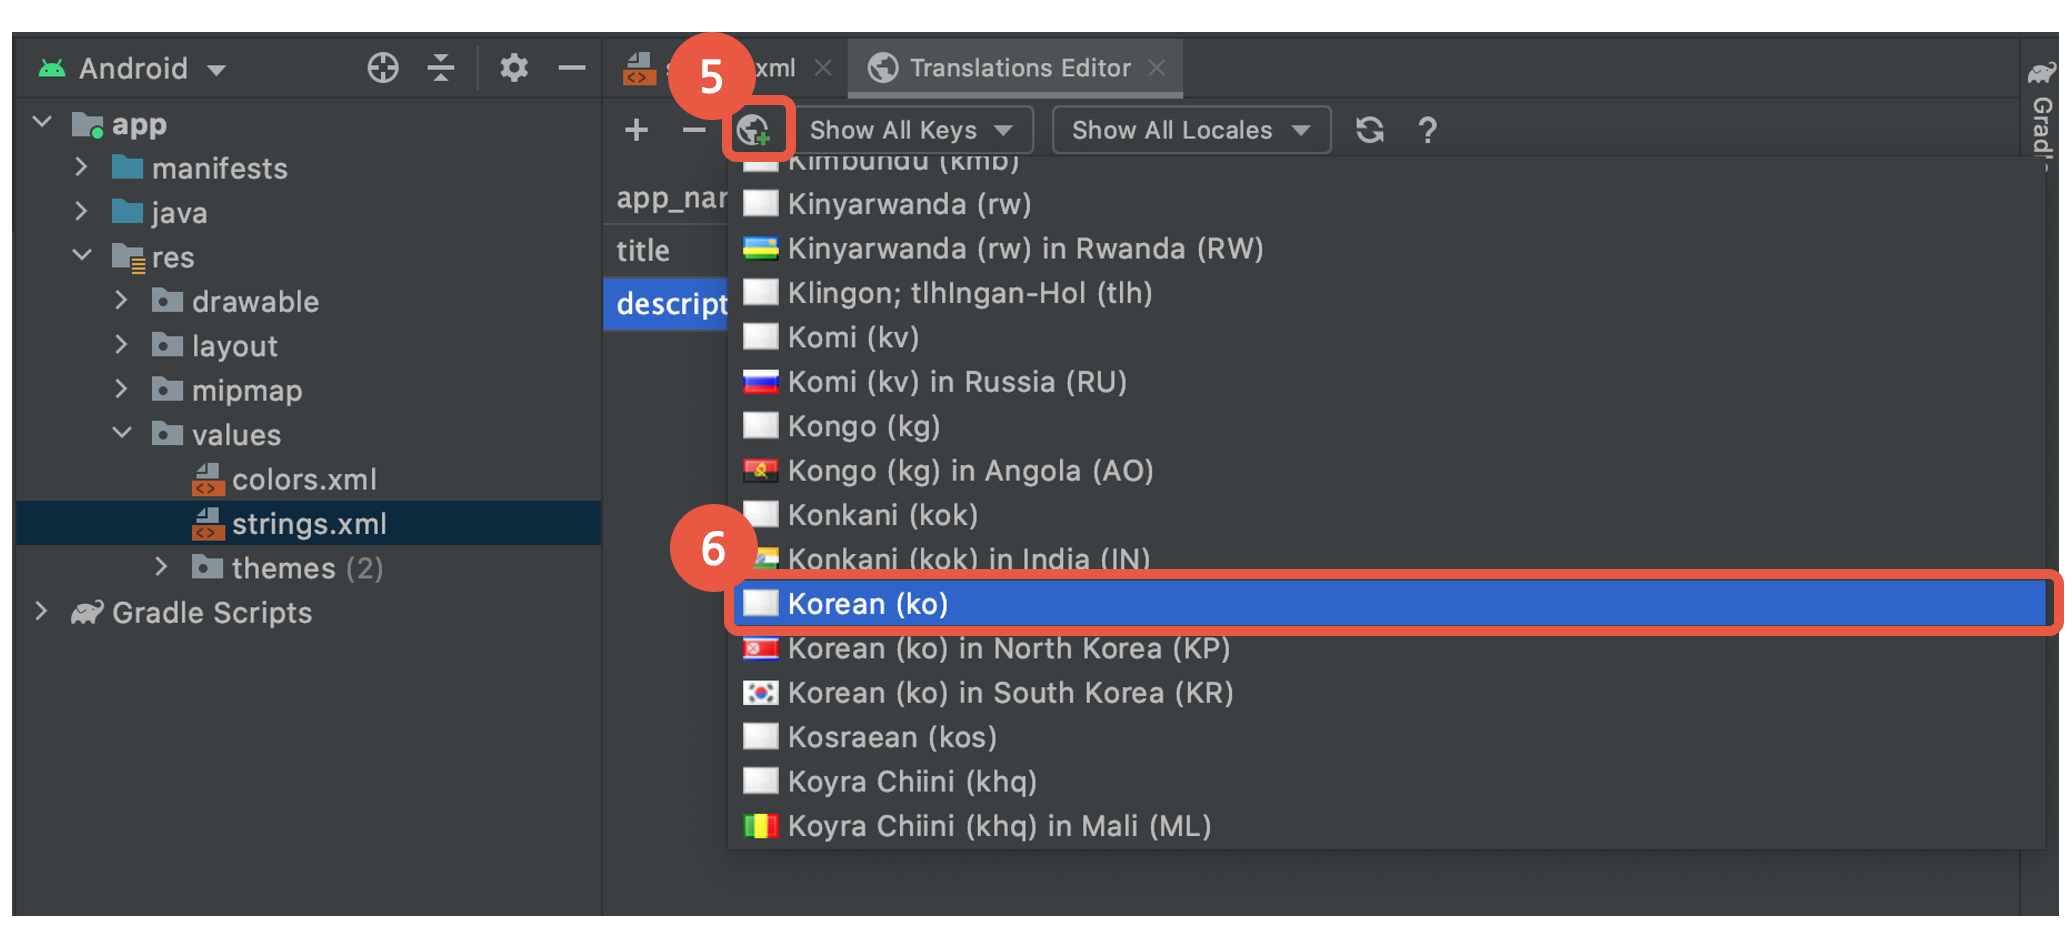Image resolution: width=2072 pixels, height=946 pixels.
Task: Select strings.xml in project tree
Action: coord(308,523)
